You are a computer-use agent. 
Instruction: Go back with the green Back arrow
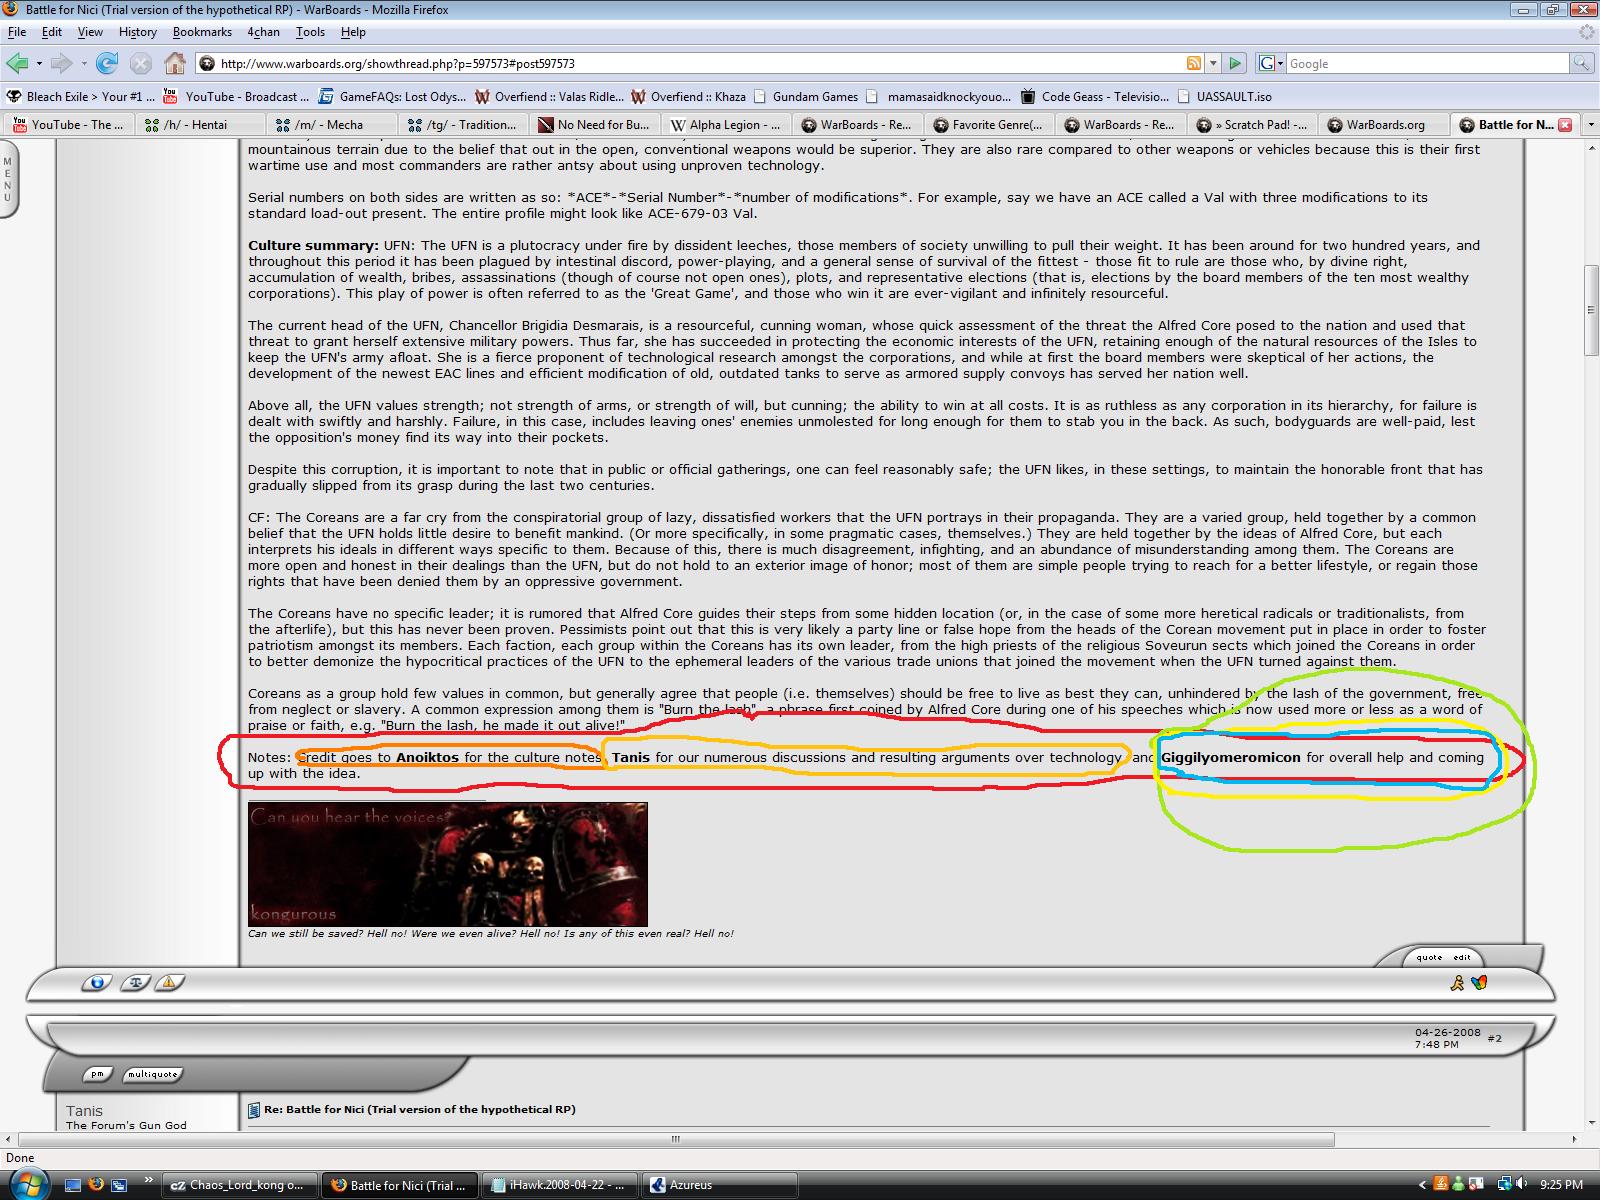click(17, 63)
